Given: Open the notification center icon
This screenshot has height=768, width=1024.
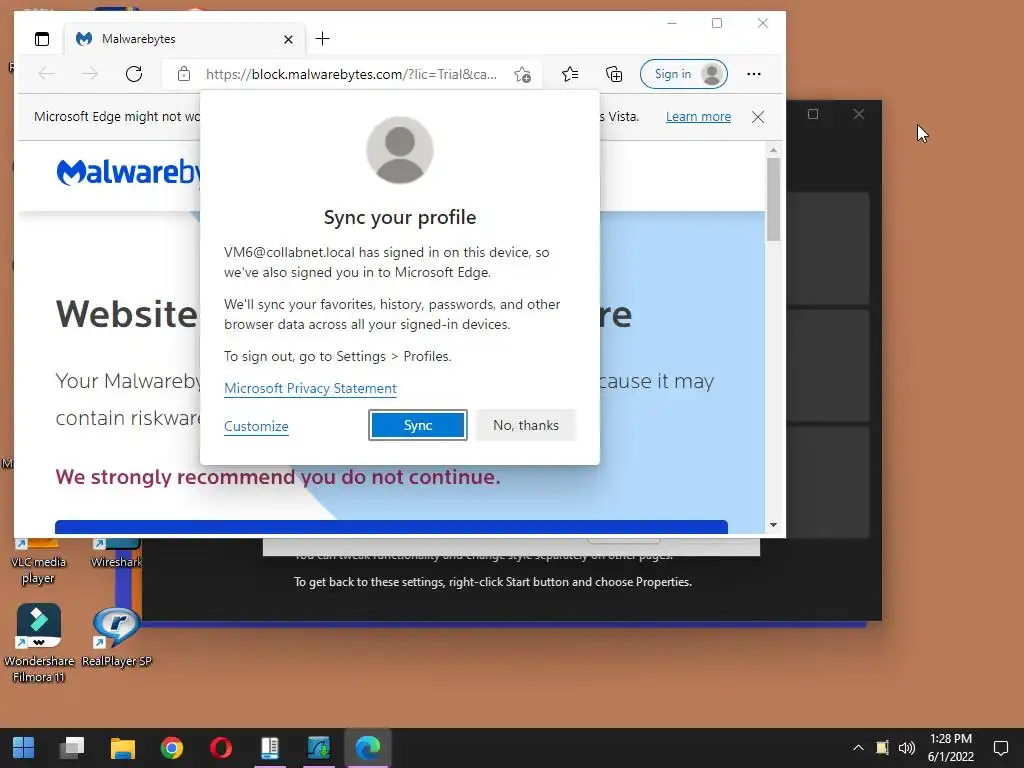Looking at the screenshot, I should click(x=1000, y=748).
